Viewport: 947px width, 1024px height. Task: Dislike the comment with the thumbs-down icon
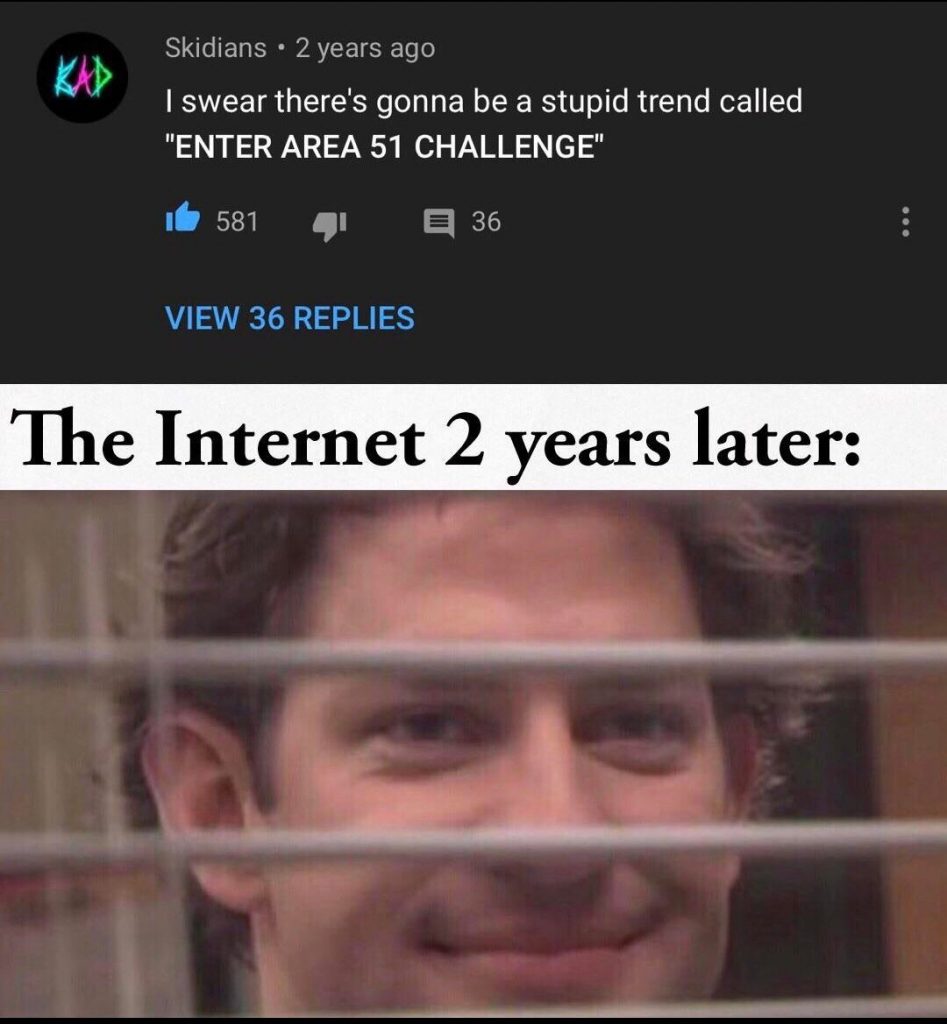329,225
